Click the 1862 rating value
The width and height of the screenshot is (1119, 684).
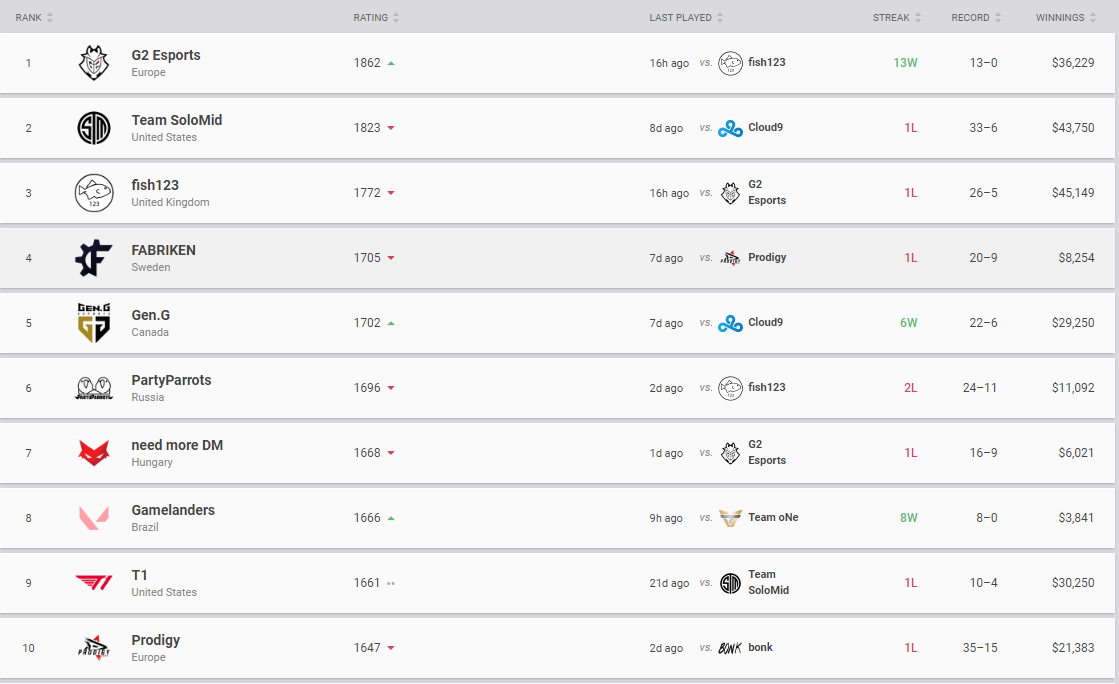pyautogui.click(x=367, y=63)
